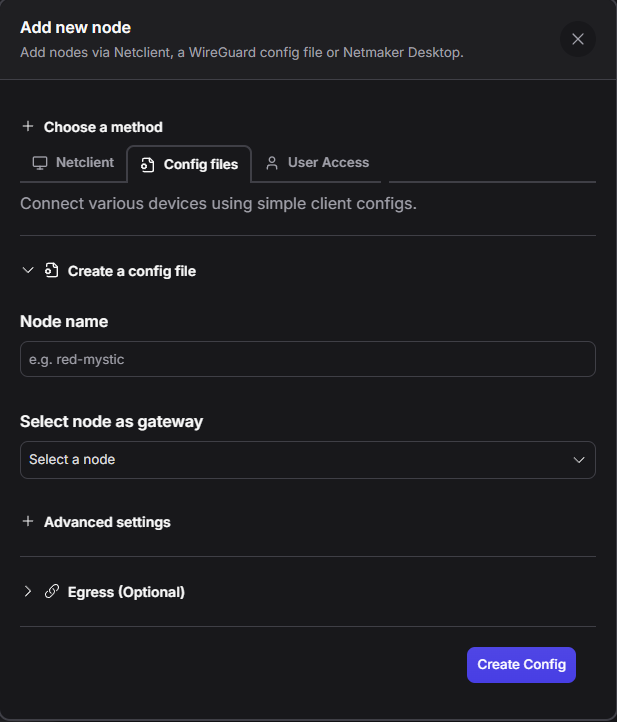The width and height of the screenshot is (617, 722).
Task: Expand Advanced settings by its label
Action: (107, 522)
